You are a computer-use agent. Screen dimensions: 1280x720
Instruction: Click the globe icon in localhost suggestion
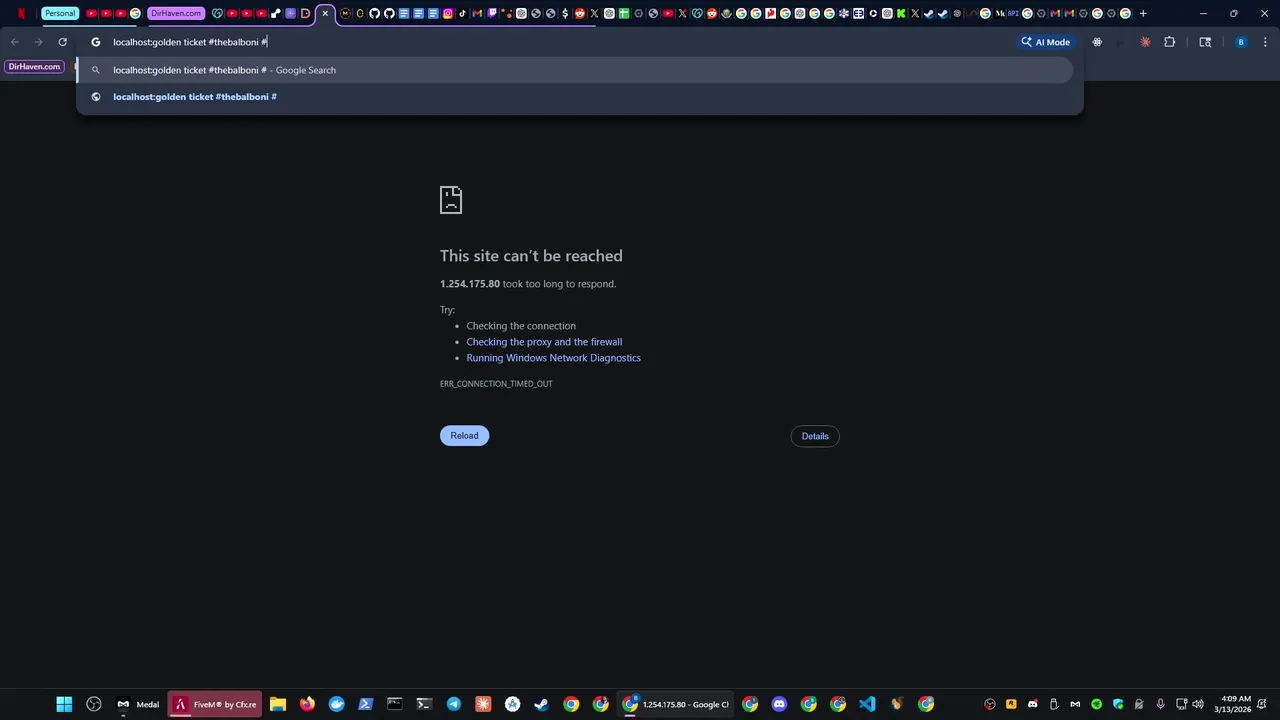tap(96, 97)
